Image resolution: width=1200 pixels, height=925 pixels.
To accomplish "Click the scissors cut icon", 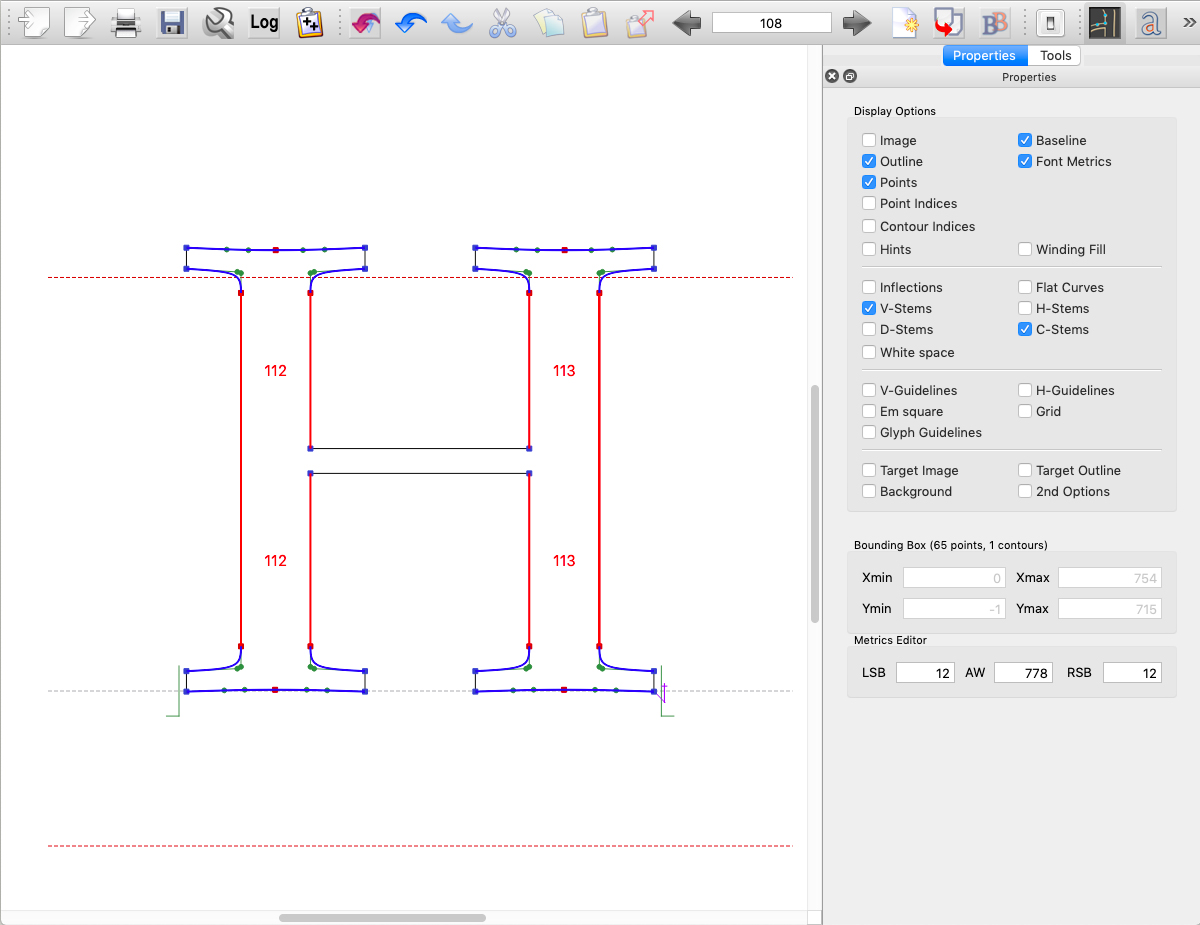I will [x=503, y=22].
